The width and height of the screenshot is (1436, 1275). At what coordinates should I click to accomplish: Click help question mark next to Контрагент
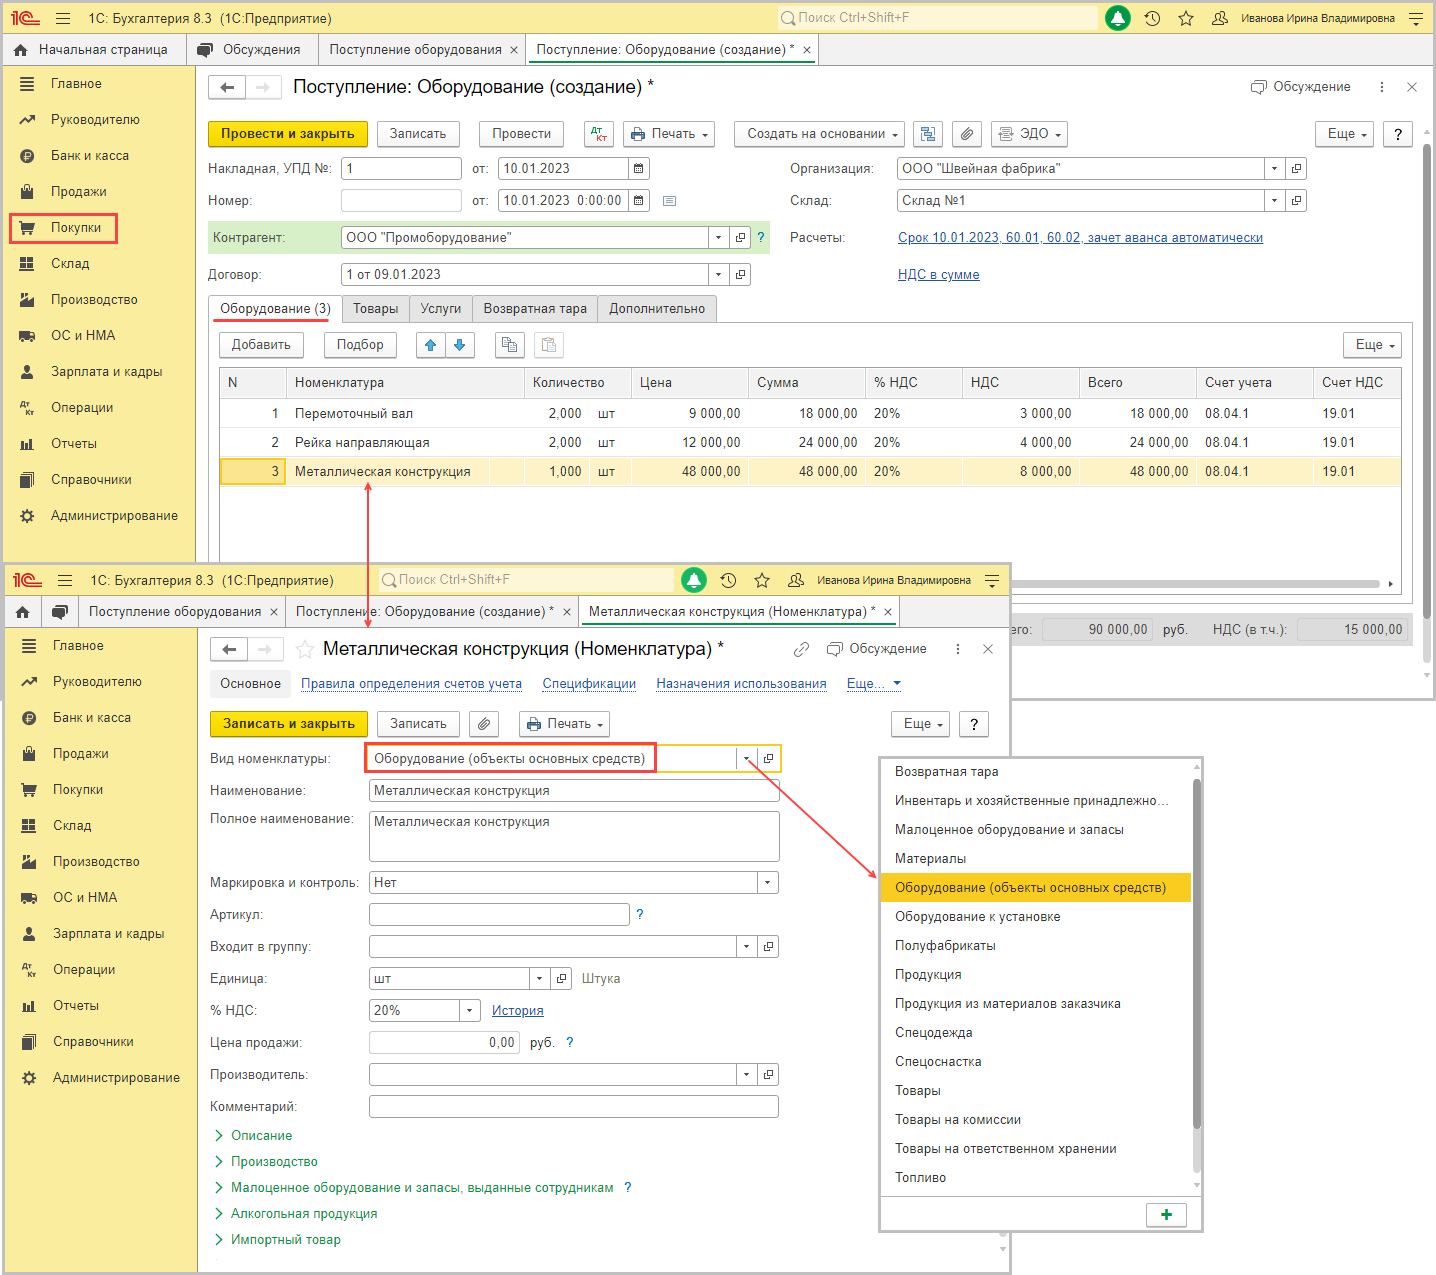coord(761,238)
